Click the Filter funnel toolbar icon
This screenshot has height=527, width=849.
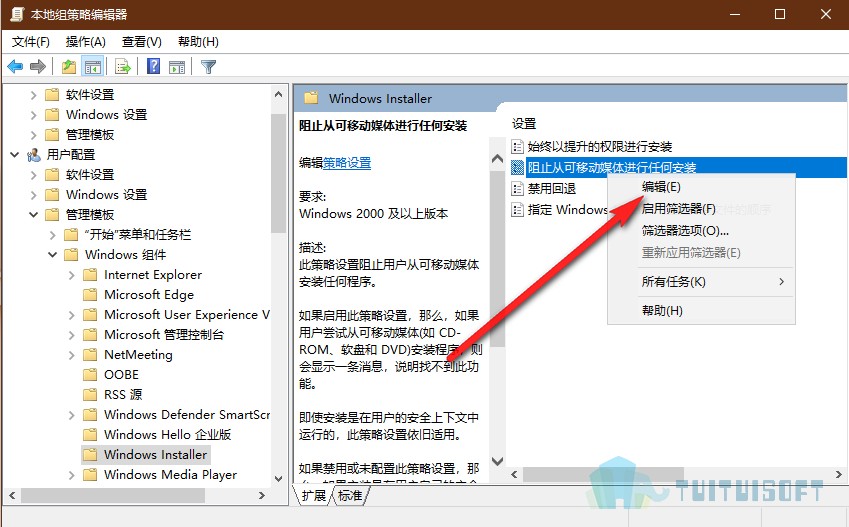coord(208,67)
